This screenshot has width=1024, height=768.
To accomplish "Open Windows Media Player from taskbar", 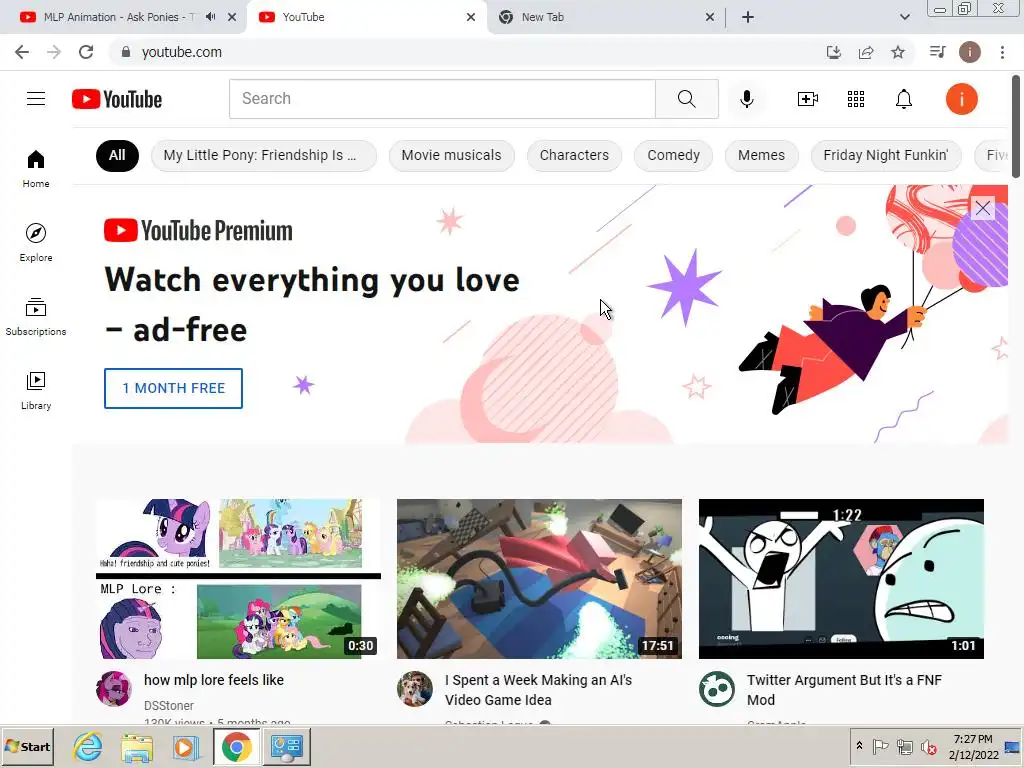I will 185,746.
